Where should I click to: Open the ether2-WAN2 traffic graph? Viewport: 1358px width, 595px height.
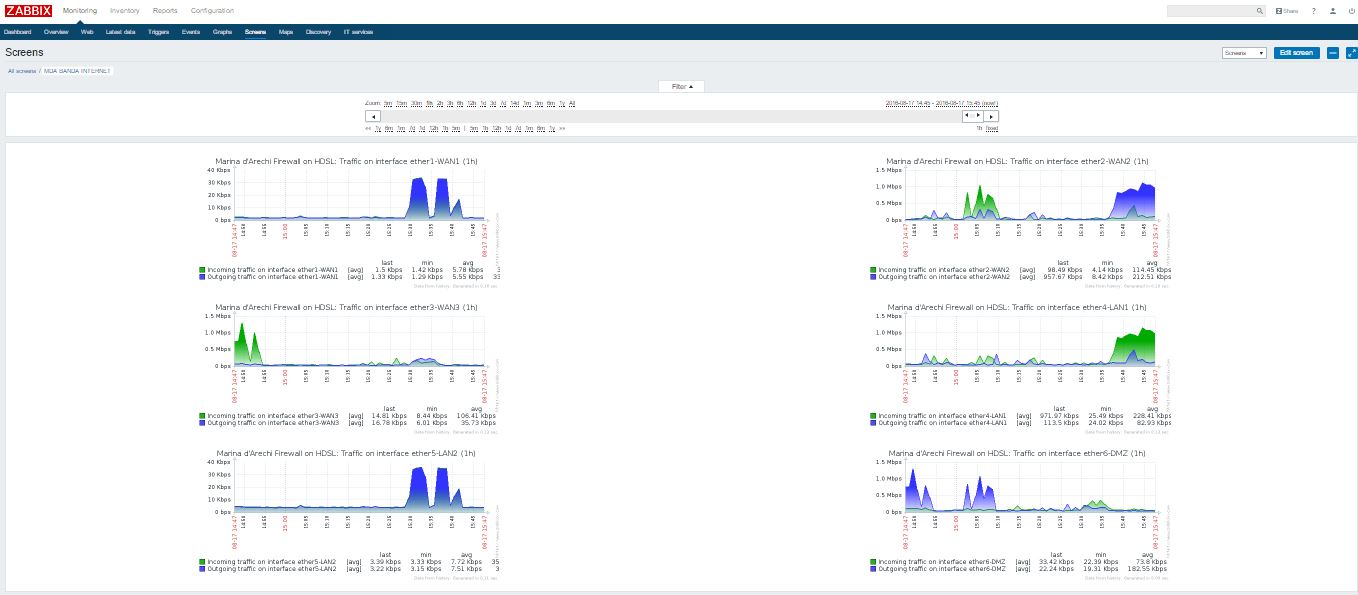1020,220
